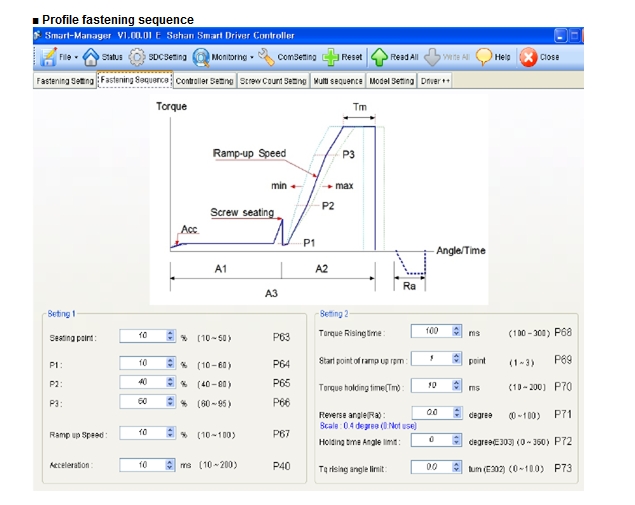
Task: Click the Ramp up Speed stepper
Action: coord(170,433)
